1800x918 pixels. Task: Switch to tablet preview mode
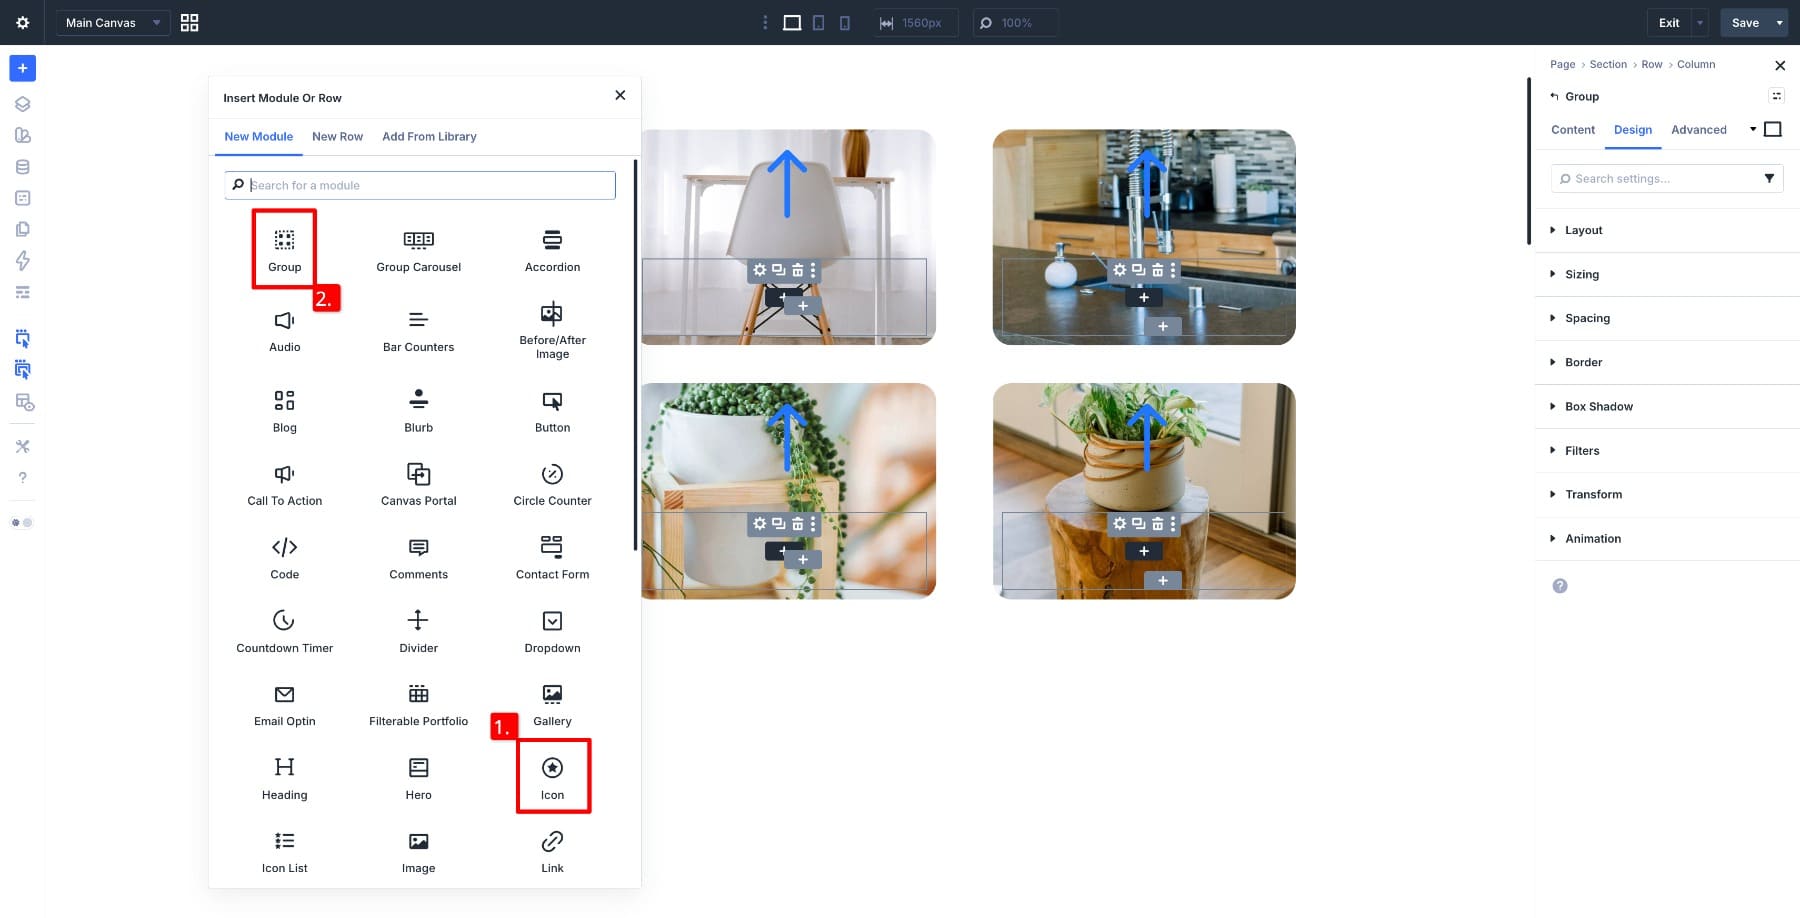click(818, 22)
